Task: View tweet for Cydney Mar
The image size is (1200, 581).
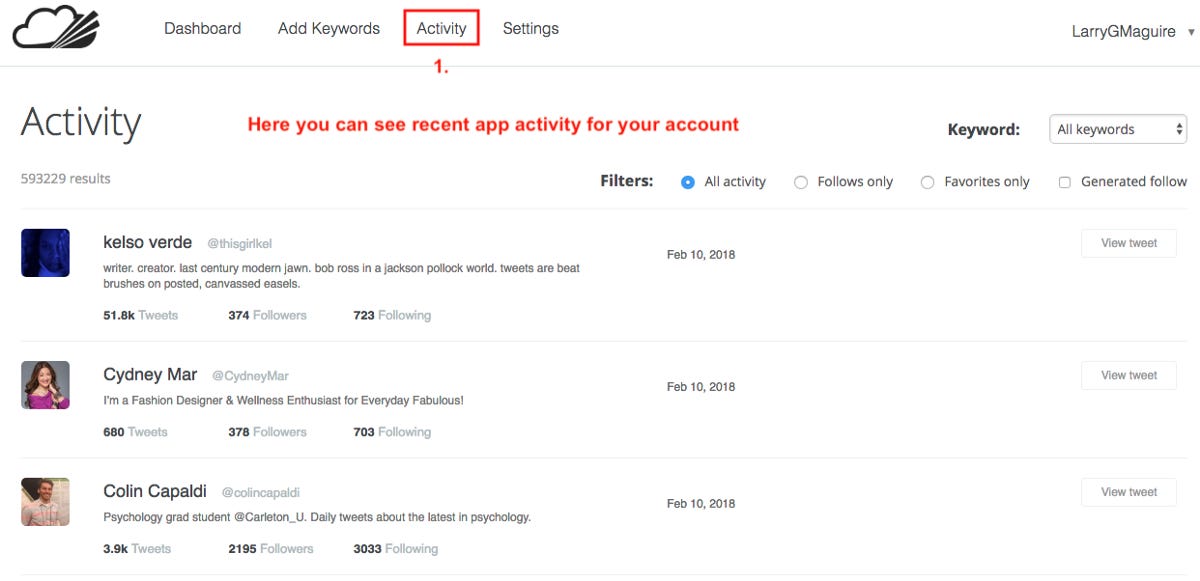Action: tap(1129, 375)
